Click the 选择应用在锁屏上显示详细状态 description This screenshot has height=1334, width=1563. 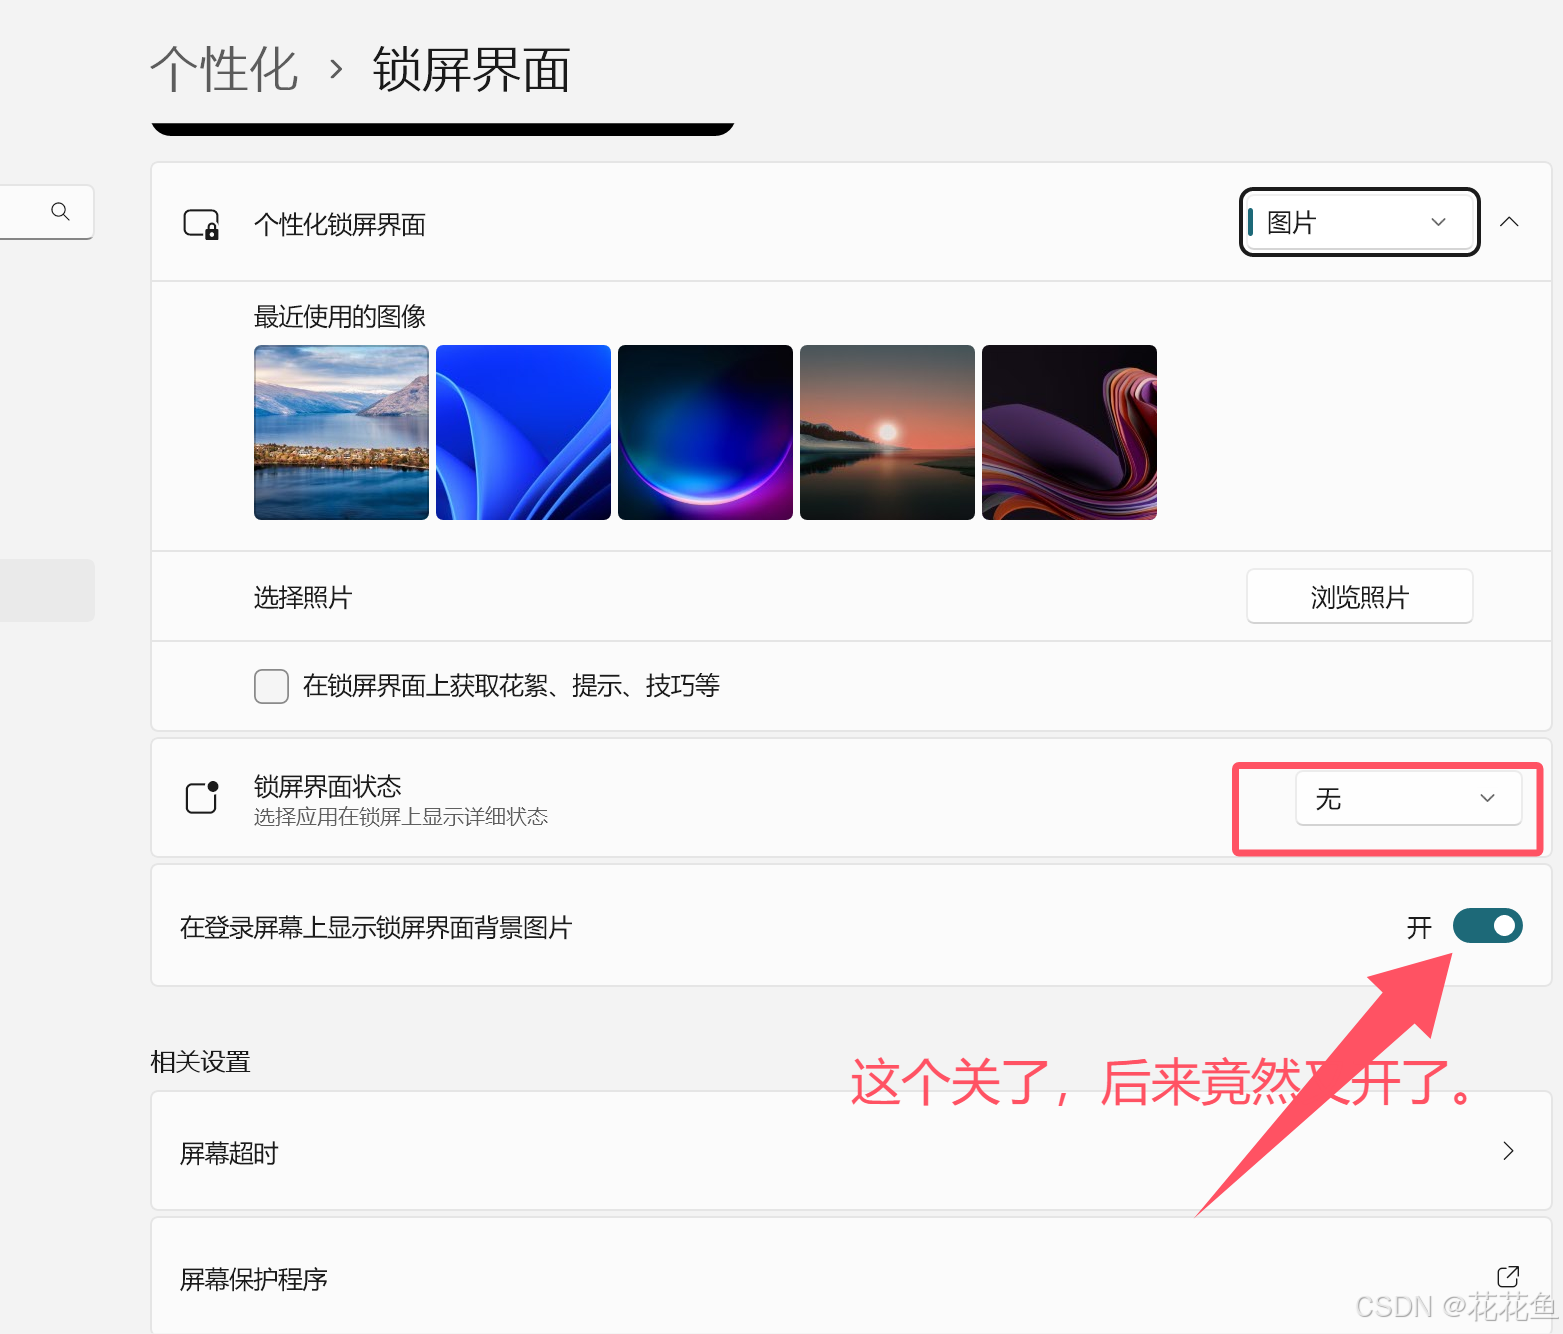[401, 817]
